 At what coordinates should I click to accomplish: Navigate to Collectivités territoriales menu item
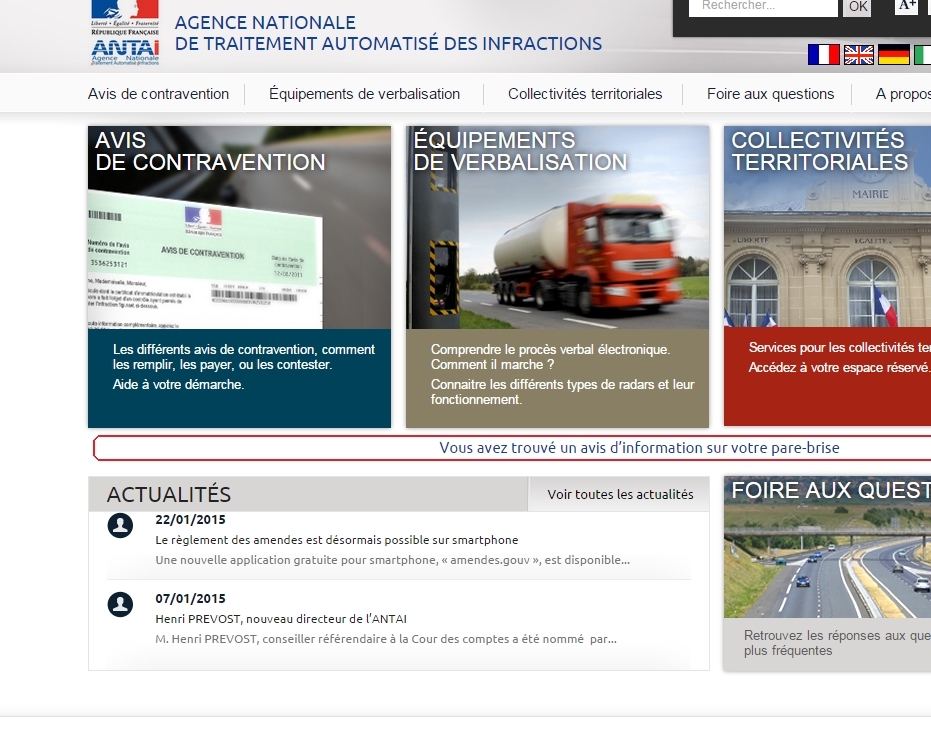click(x=585, y=94)
